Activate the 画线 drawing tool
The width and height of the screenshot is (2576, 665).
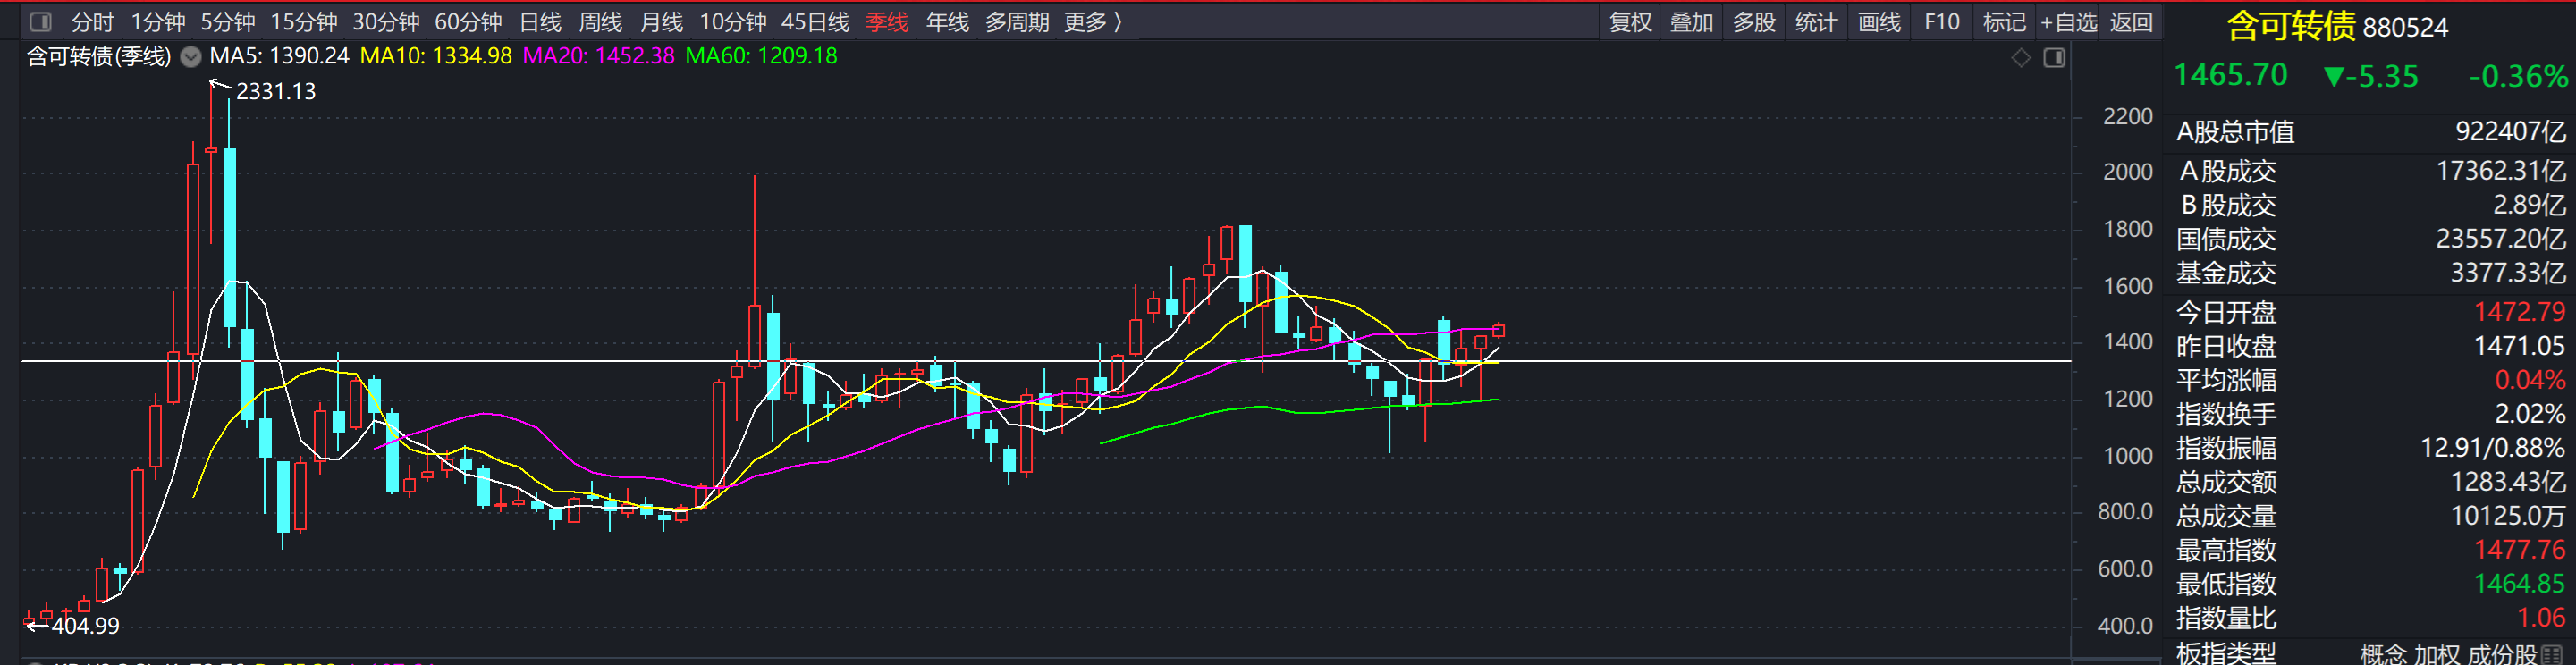pyautogui.click(x=1879, y=22)
